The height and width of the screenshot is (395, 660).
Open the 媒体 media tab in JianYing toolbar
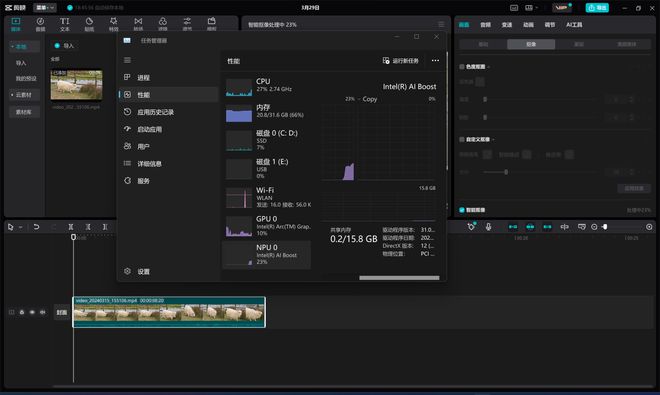pyautogui.click(x=16, y=24)
